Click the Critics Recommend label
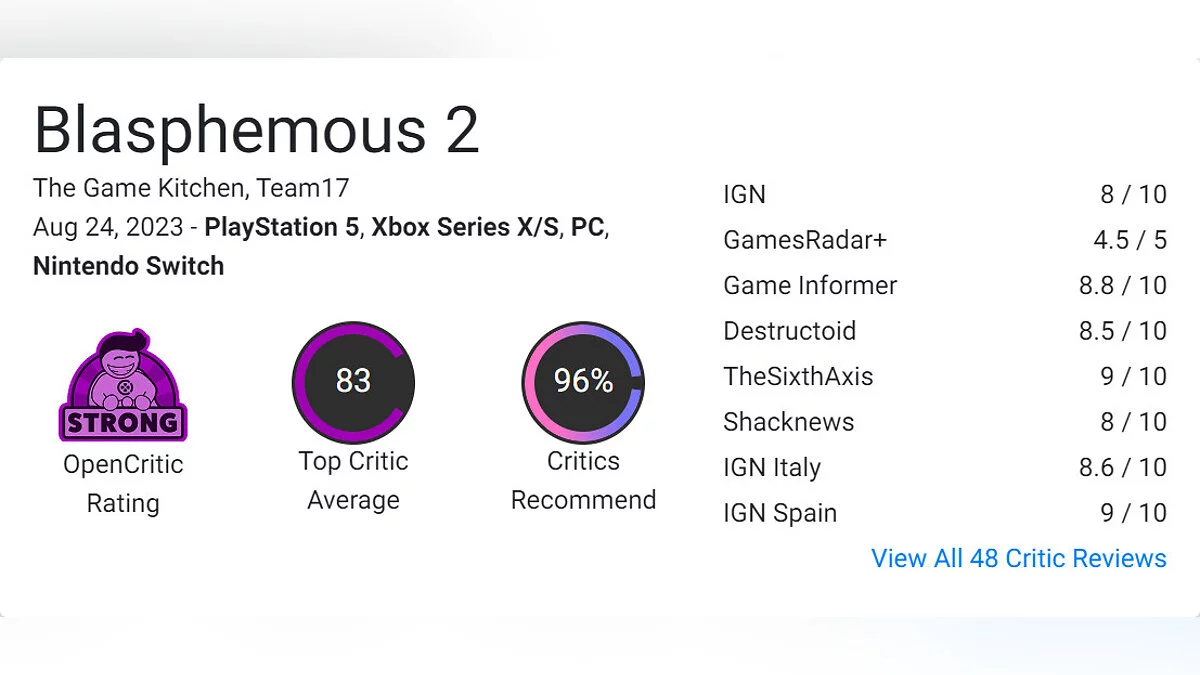This screenshot has width=1200, height=675. point(583,480)
